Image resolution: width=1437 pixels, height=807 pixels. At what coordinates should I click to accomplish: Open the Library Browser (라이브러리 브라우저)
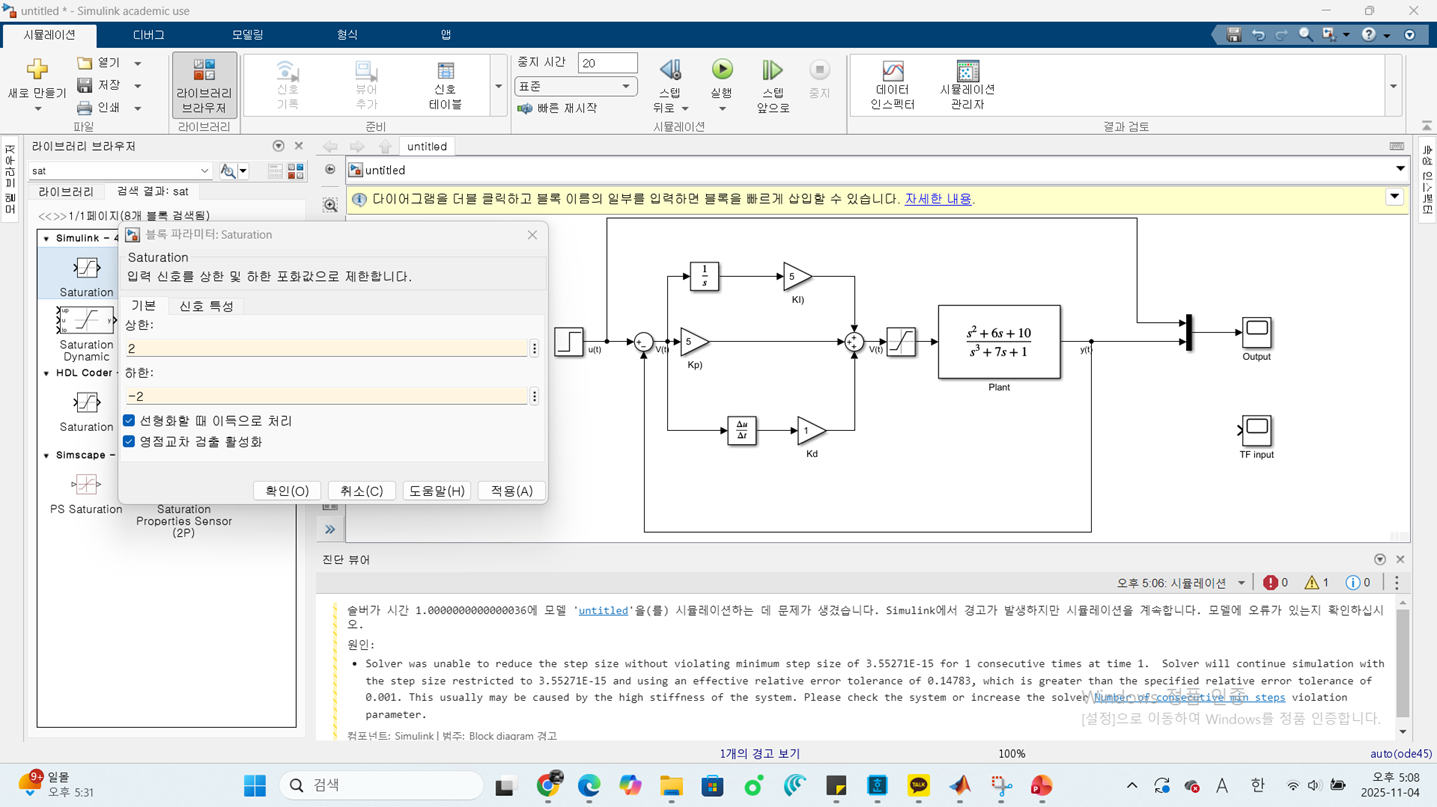(204, 85)
